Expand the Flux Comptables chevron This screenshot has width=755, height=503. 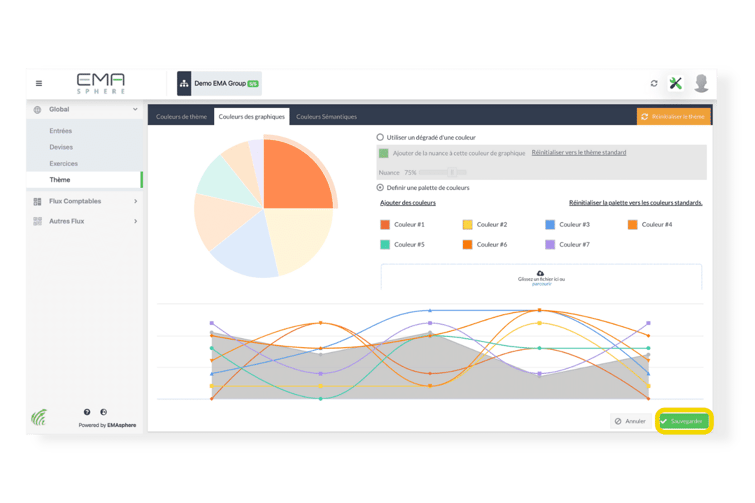(136, 201)
